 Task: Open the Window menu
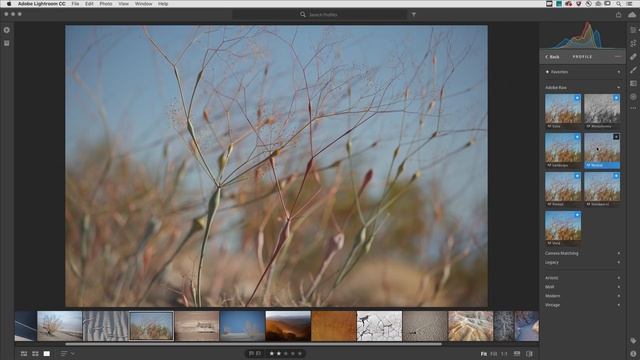(143, 4)
